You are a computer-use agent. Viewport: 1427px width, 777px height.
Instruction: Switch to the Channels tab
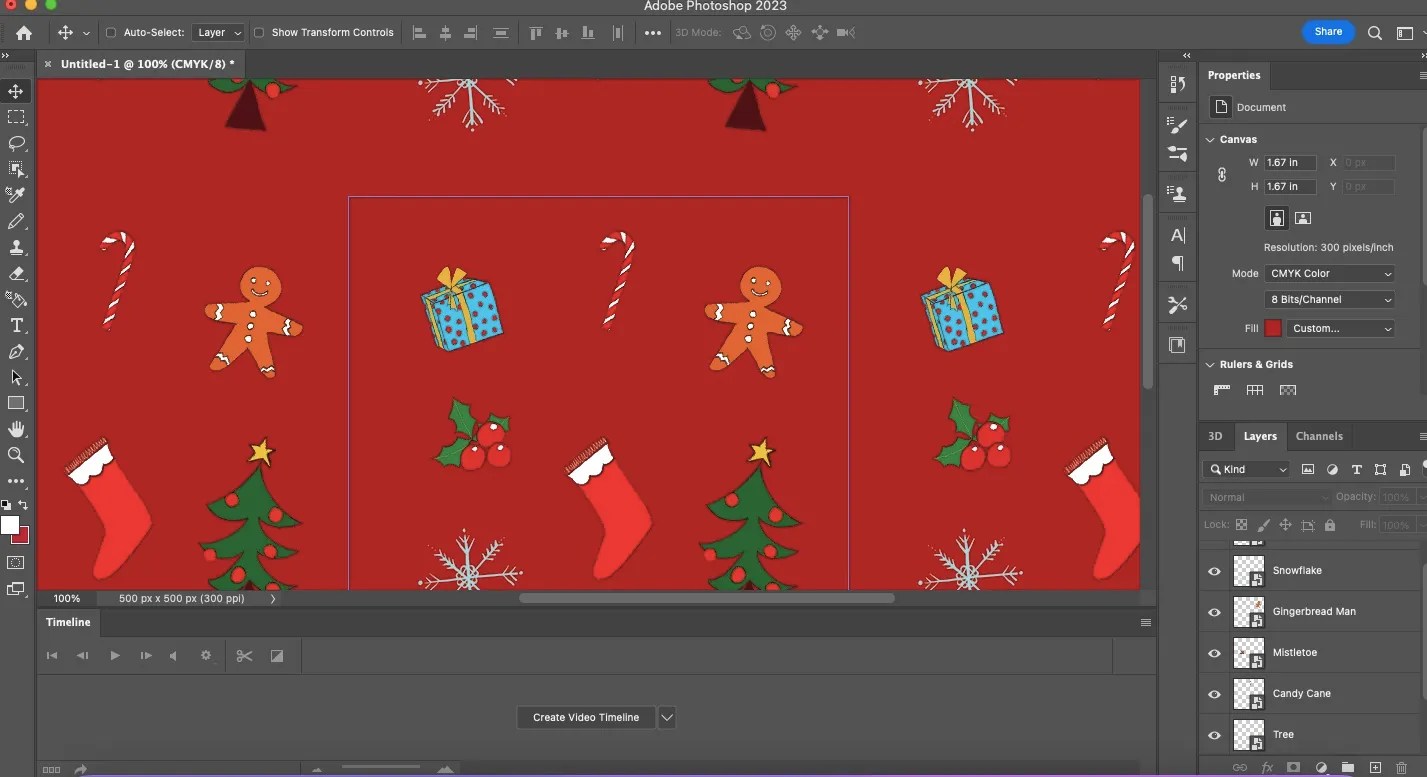[1319, 436]
